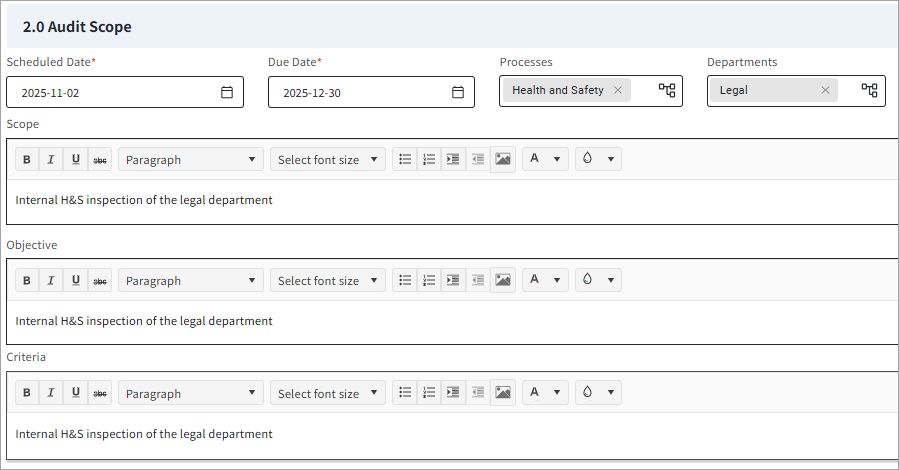899x470 pixels.
Task: Open Due Date calendar picker
Action: pyautogui.click(x=458, y=92)
